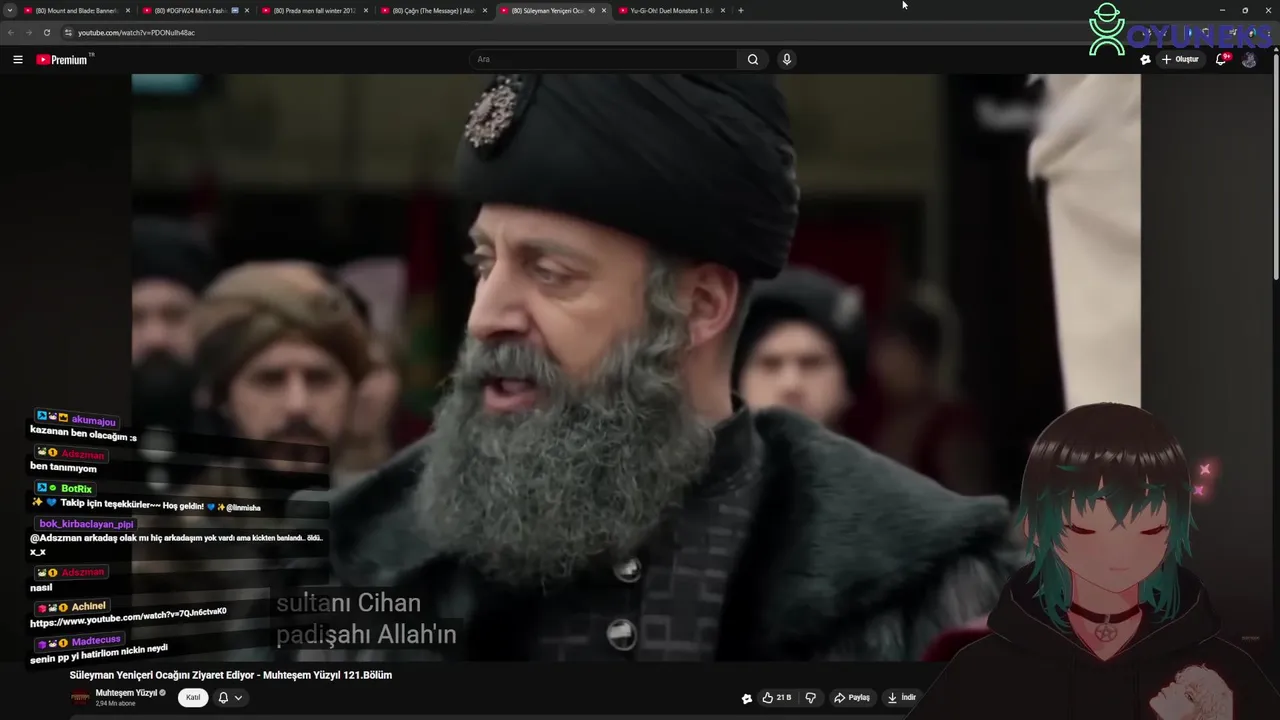1280x720 pixels.
Task: Like the video with thumbs up
Action: coord(777,697)
